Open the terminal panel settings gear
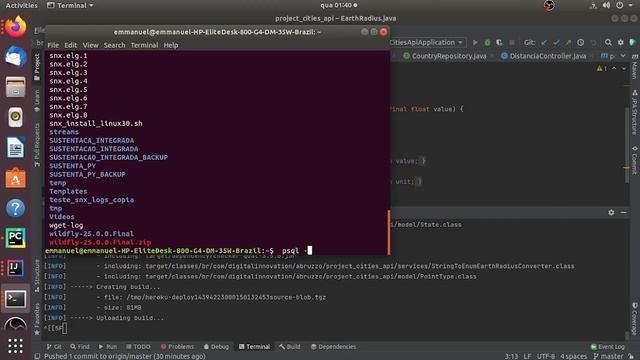The image size is (640, 360). (611, 213)
